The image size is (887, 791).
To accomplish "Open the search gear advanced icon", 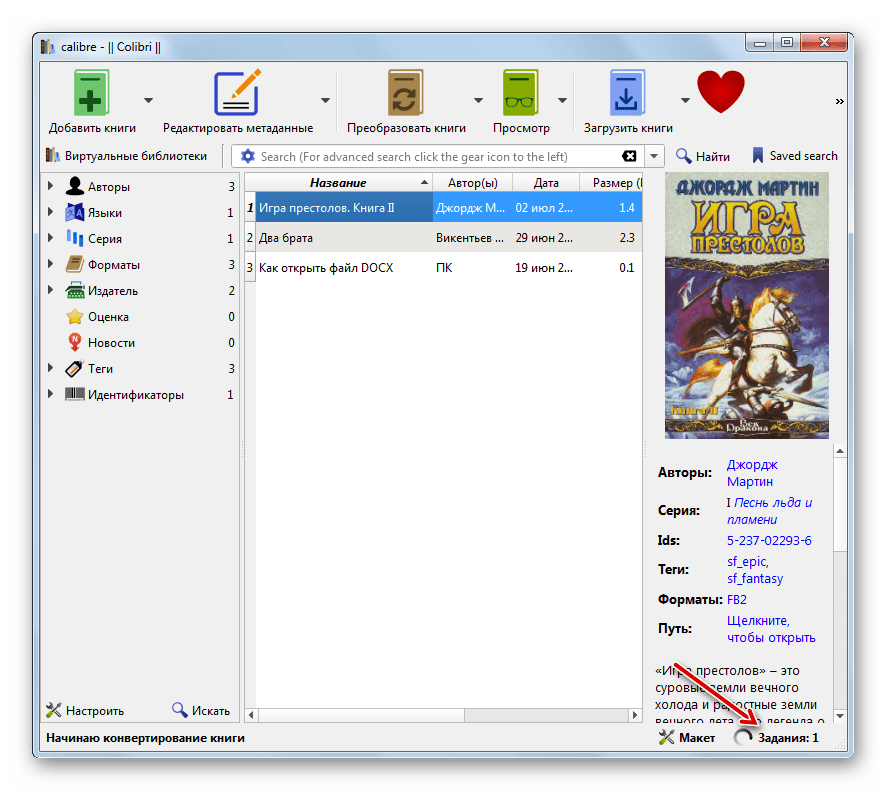I will click(247, 156).
